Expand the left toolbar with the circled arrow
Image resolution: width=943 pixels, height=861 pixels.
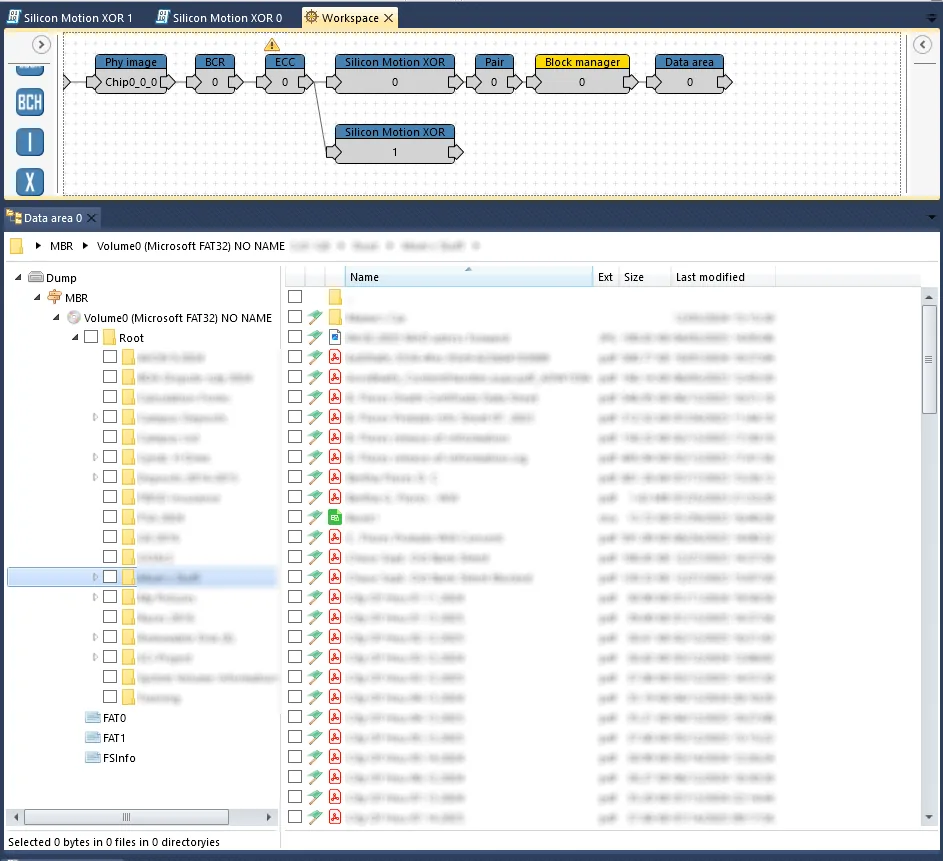[x=41, y=44]
